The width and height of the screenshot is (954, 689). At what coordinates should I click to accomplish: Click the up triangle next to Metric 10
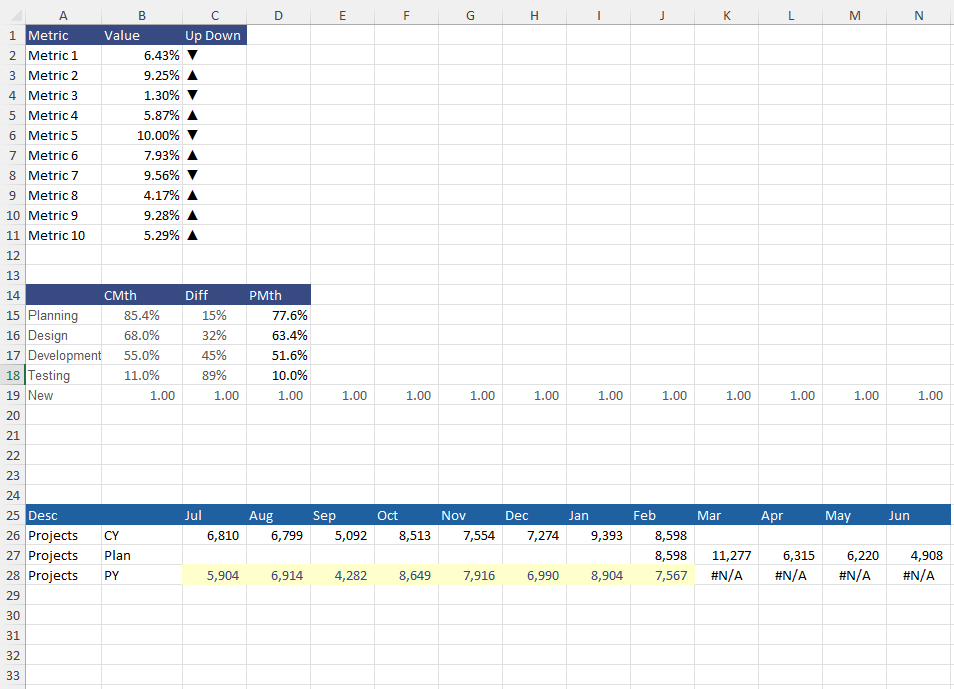coord(191,235)
